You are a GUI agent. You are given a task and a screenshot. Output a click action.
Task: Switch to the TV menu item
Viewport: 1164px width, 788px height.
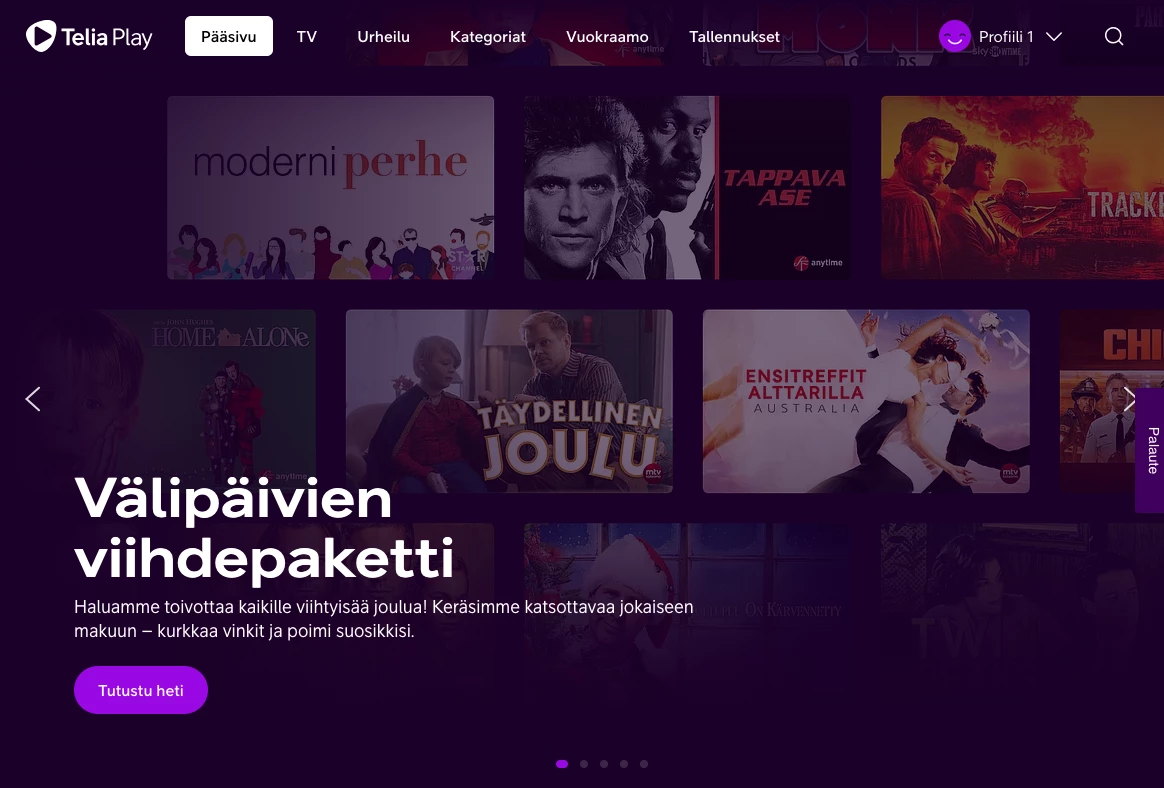point(307,36)
